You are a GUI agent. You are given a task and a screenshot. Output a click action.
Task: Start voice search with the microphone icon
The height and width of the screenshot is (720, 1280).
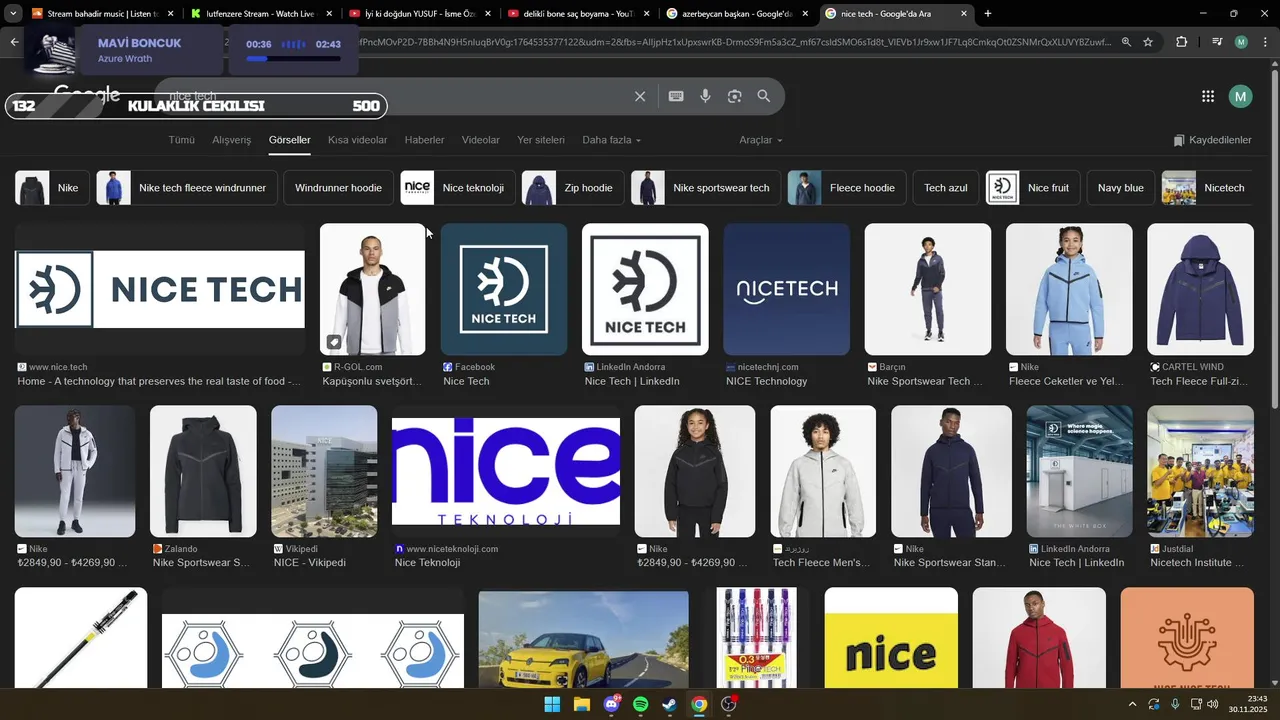click(x=705, y=96)
